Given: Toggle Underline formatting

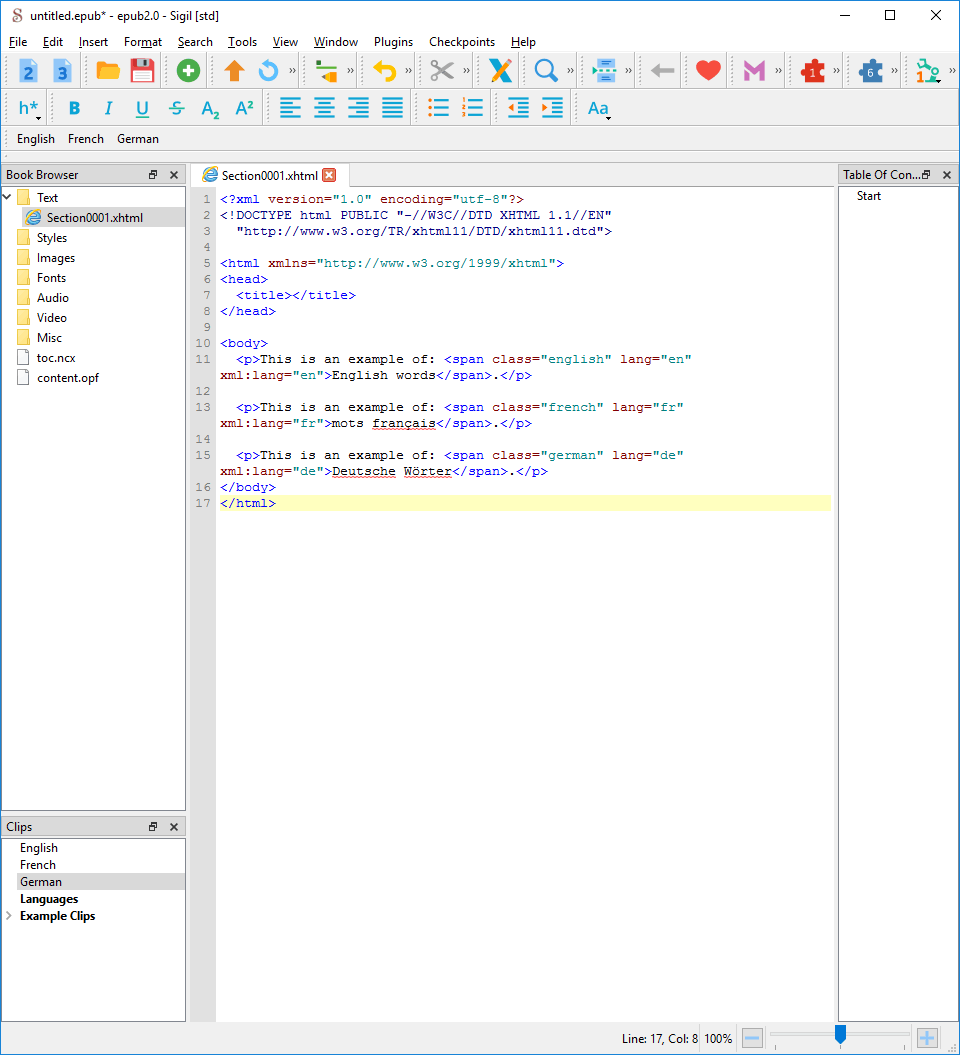Looking at the screenshot, I should click(142, 109).
